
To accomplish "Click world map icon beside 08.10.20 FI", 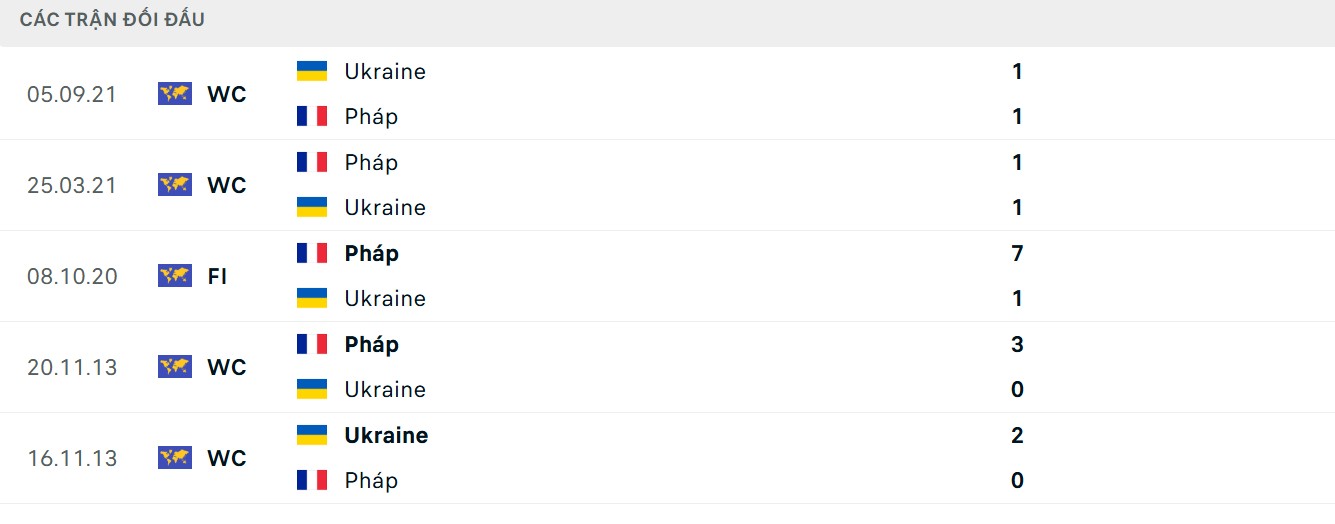I will coord(175,276).
